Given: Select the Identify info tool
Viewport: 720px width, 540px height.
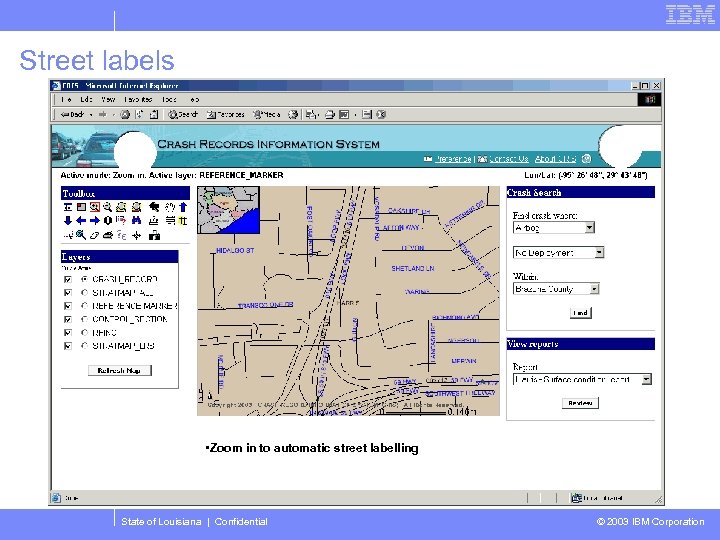Looking at the screenshot, I should [108, 220].
